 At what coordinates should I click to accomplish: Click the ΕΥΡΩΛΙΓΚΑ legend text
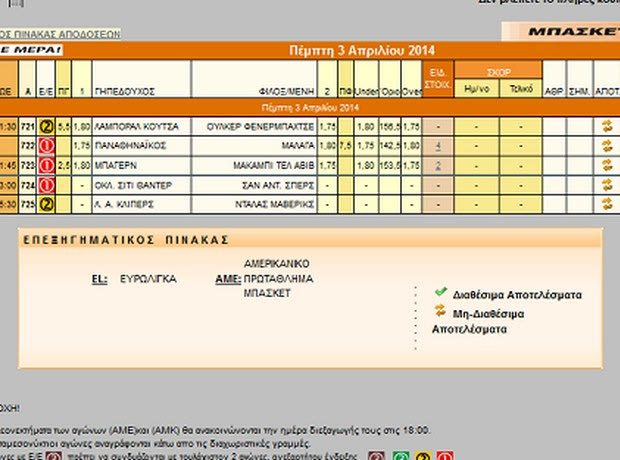point(148,279)
